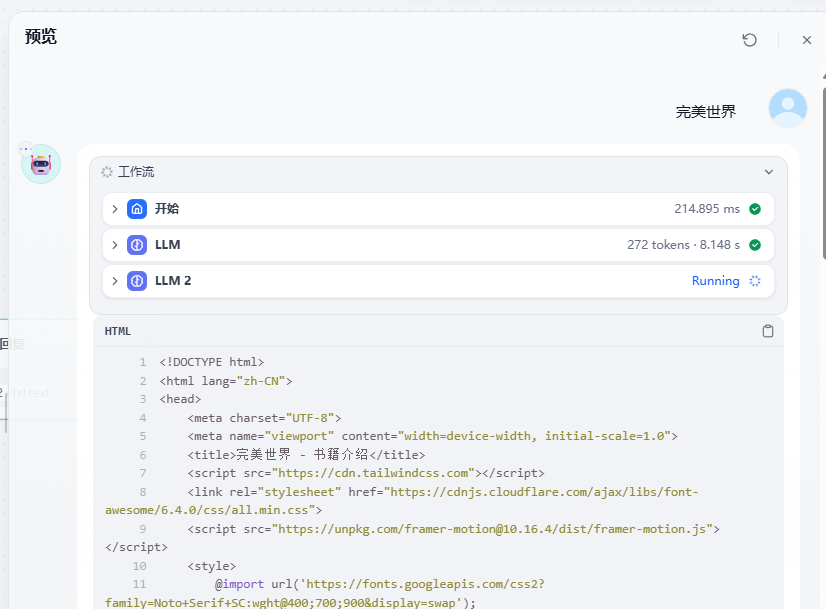
Task: Click the HTML code block label
Action: click(117, 331)
